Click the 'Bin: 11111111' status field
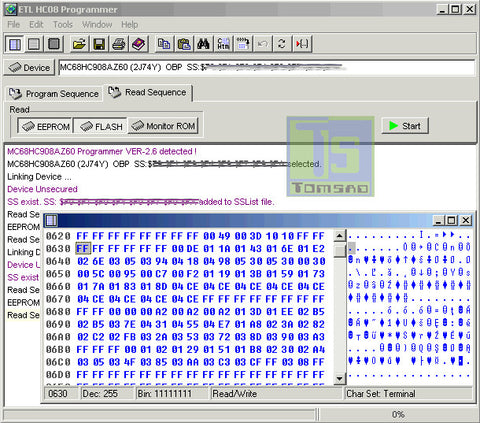The height and width of the screenshot is (423, 480). 172,394
